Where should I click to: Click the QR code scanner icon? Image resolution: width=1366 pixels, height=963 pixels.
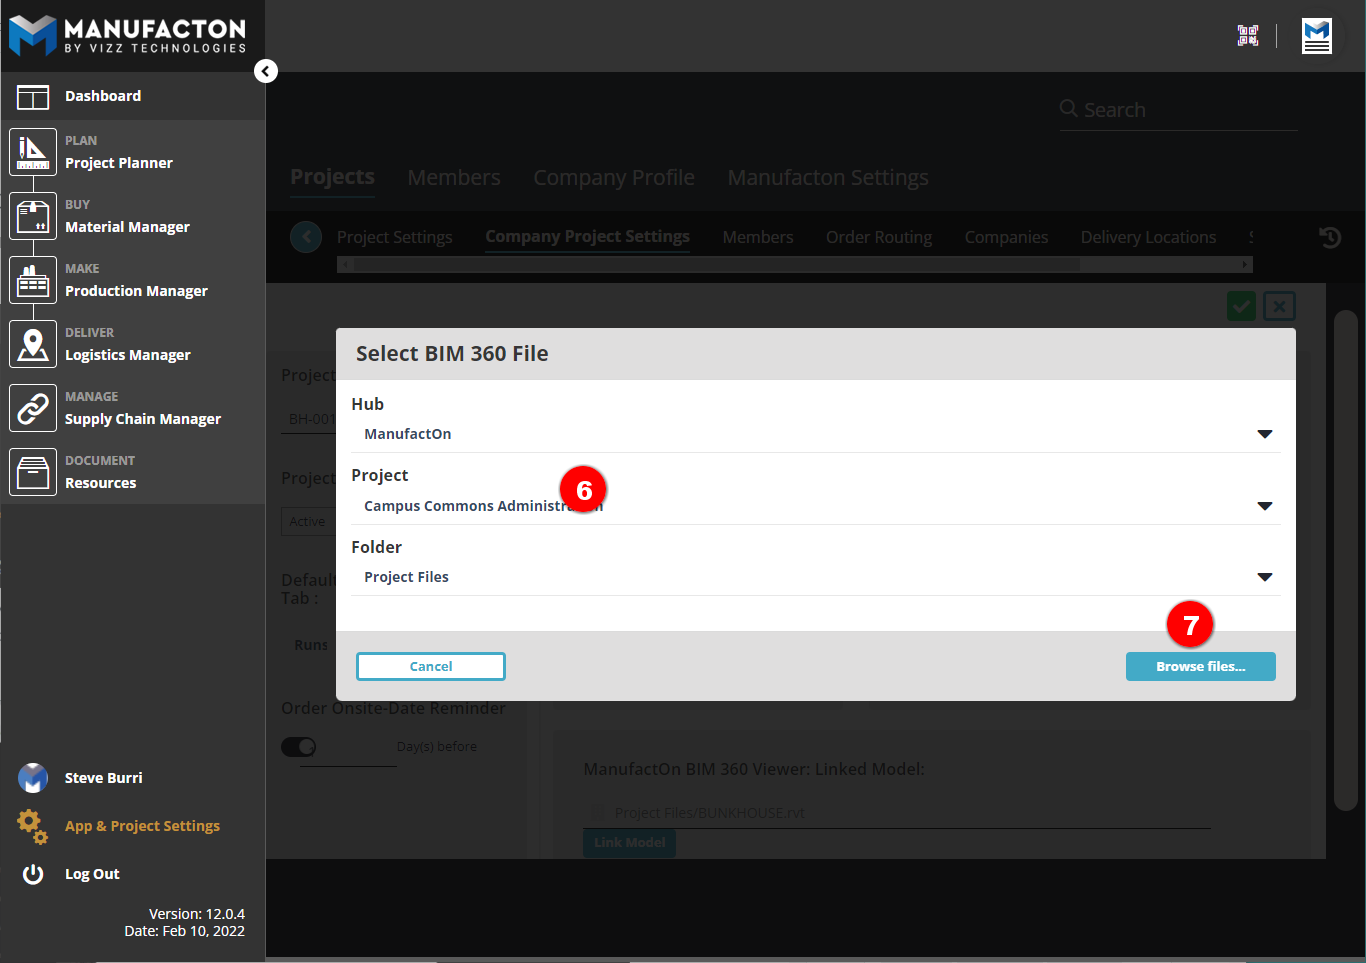click(x=1248, y=36)
